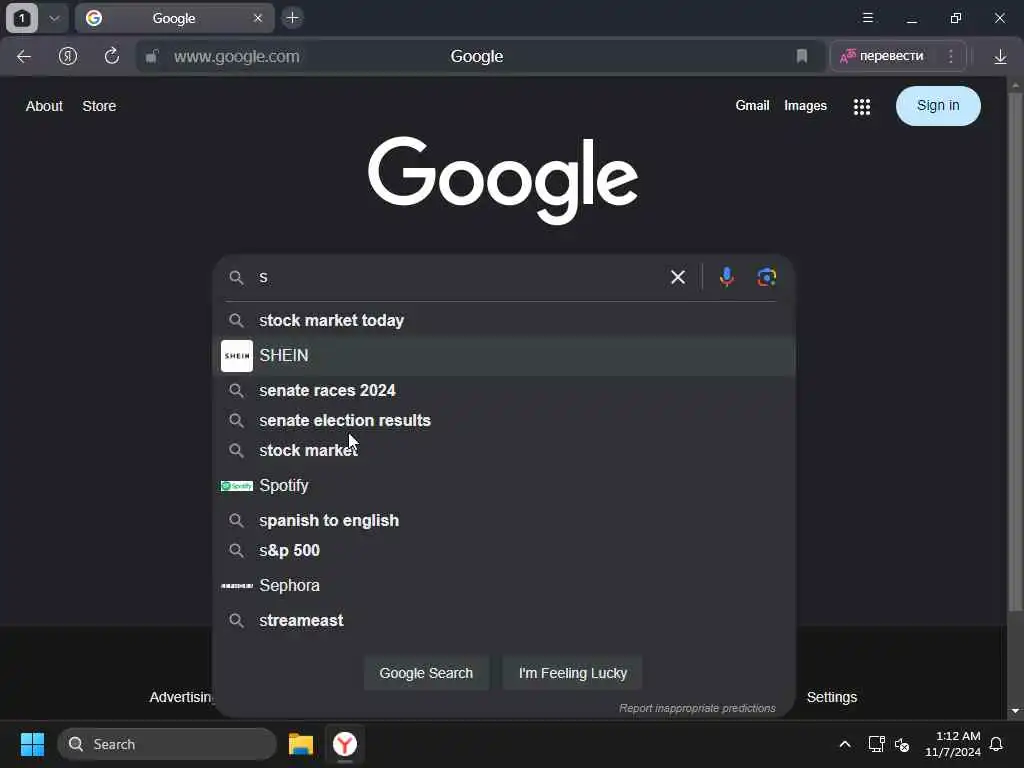Viewport: 1024px width, 768px height.
Task: Click the I'm Feeling Lucky button
Action: [x=573, y=673]
